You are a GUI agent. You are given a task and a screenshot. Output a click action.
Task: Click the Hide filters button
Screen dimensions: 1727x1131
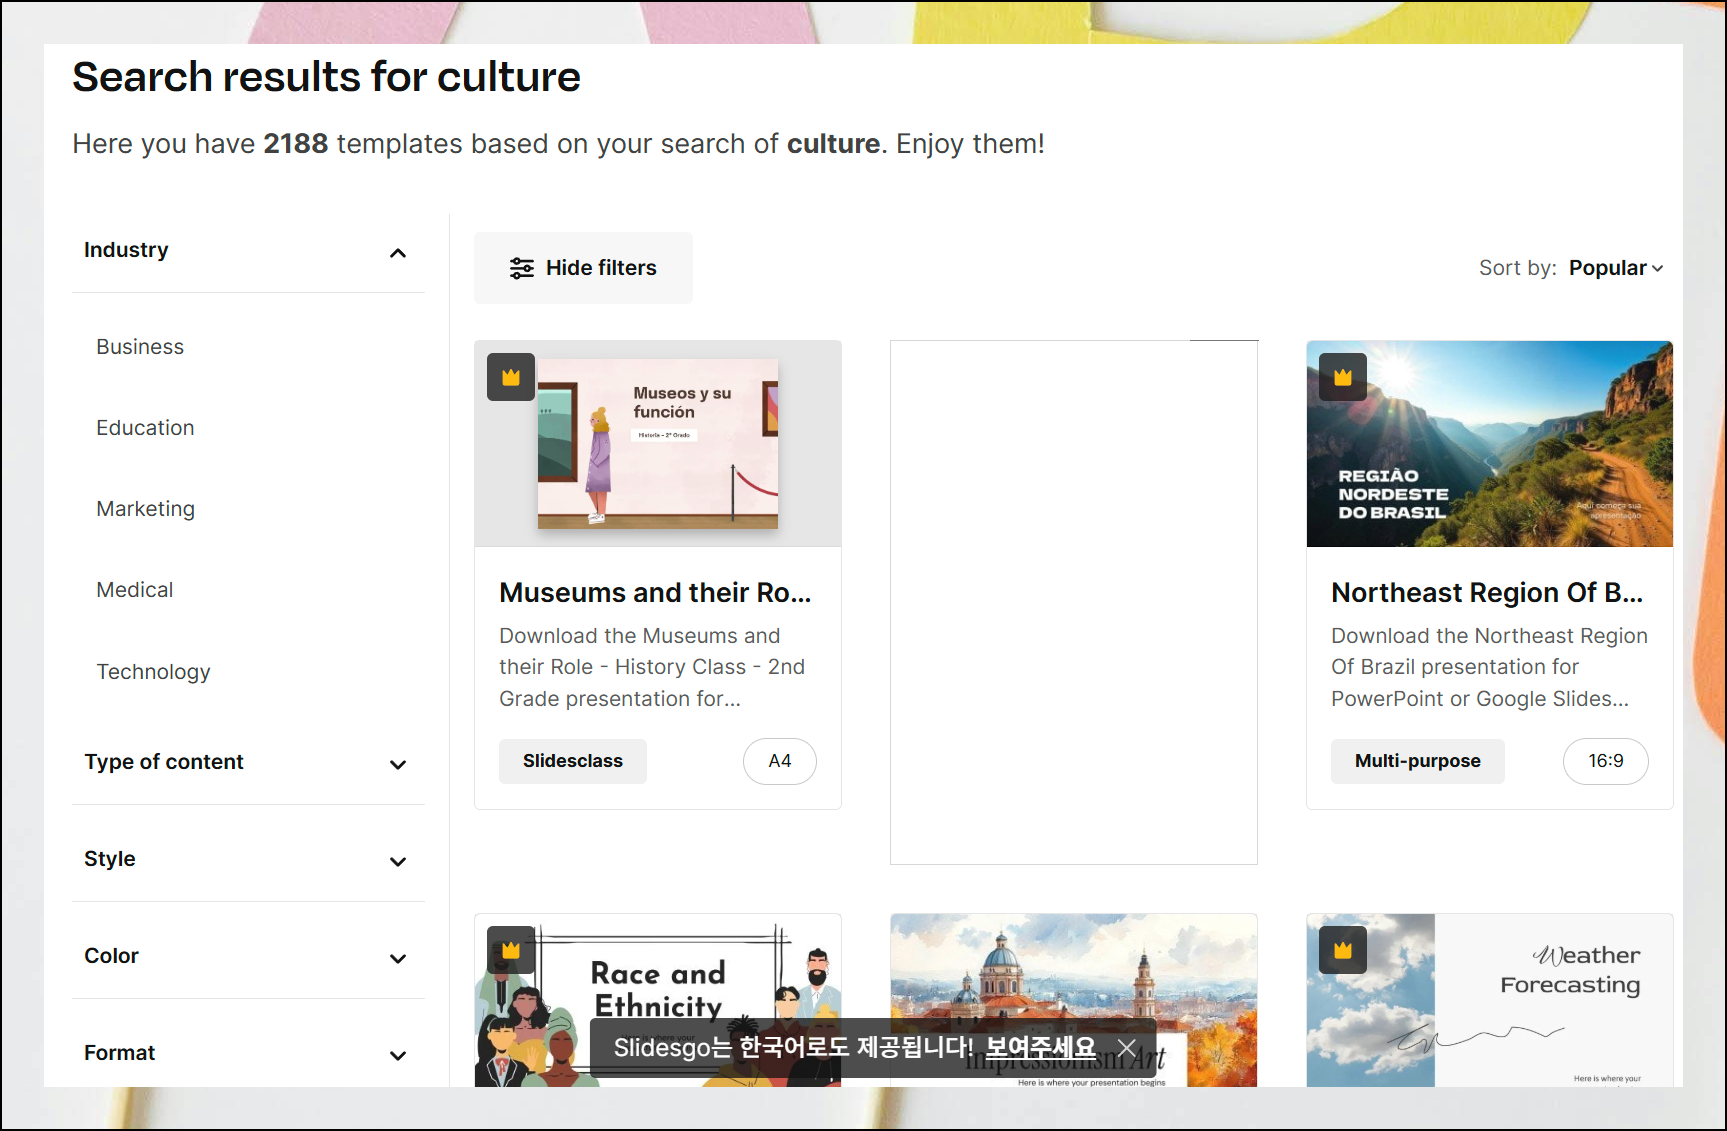[x=583, y=268]
